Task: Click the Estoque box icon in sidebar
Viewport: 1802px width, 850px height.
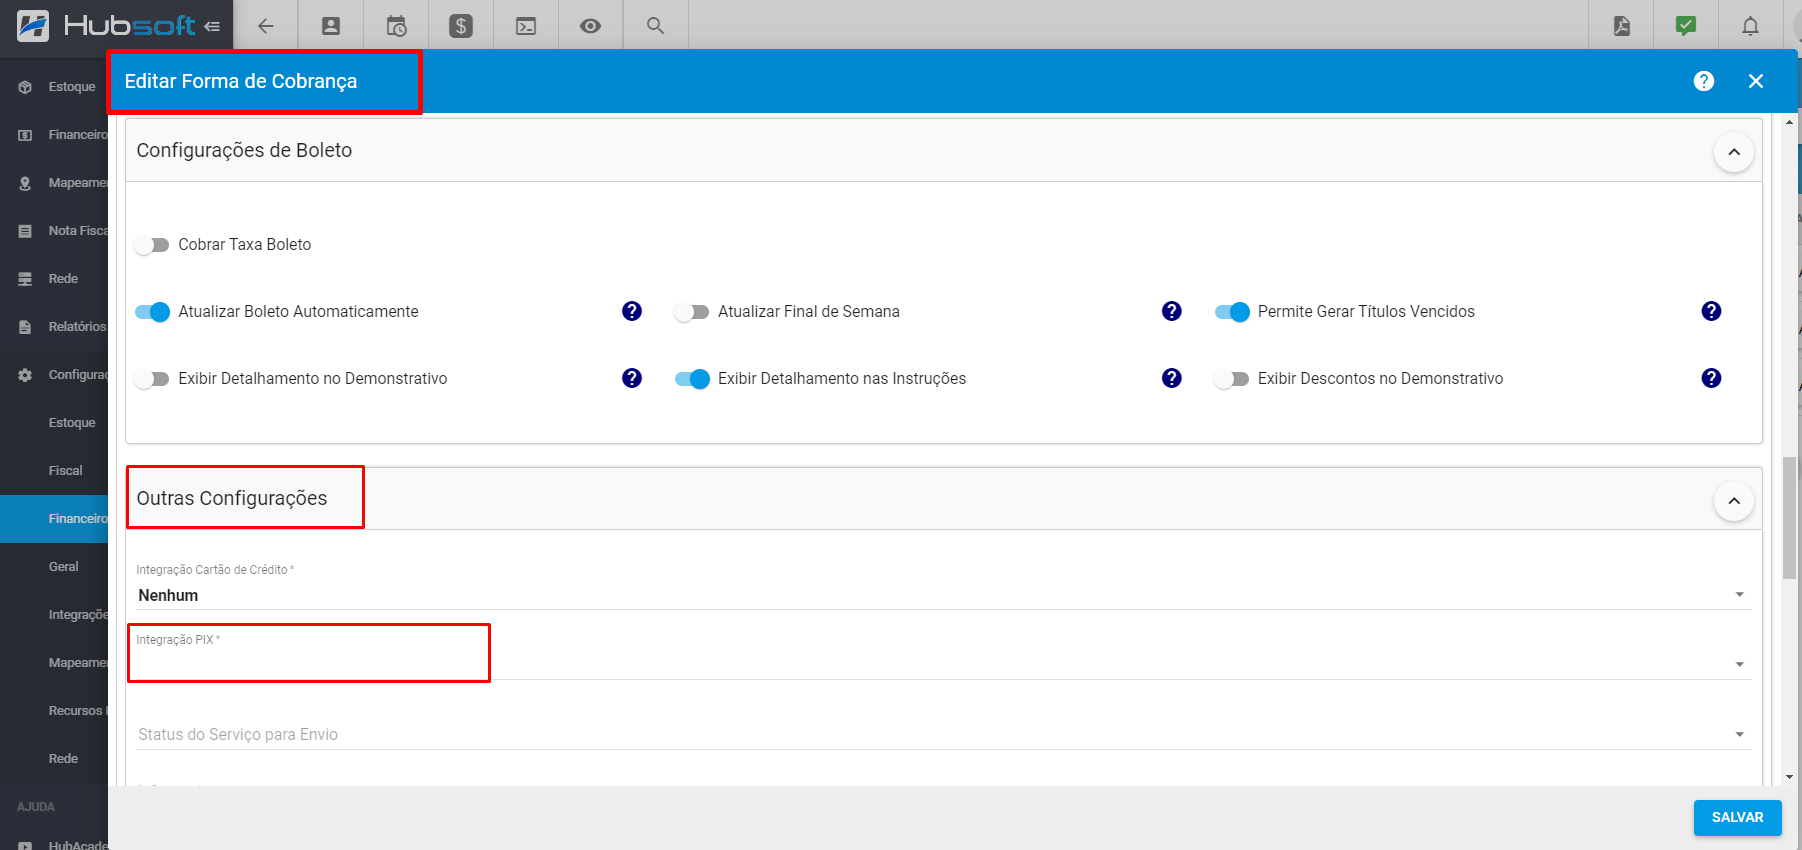Action: point(25,87)
